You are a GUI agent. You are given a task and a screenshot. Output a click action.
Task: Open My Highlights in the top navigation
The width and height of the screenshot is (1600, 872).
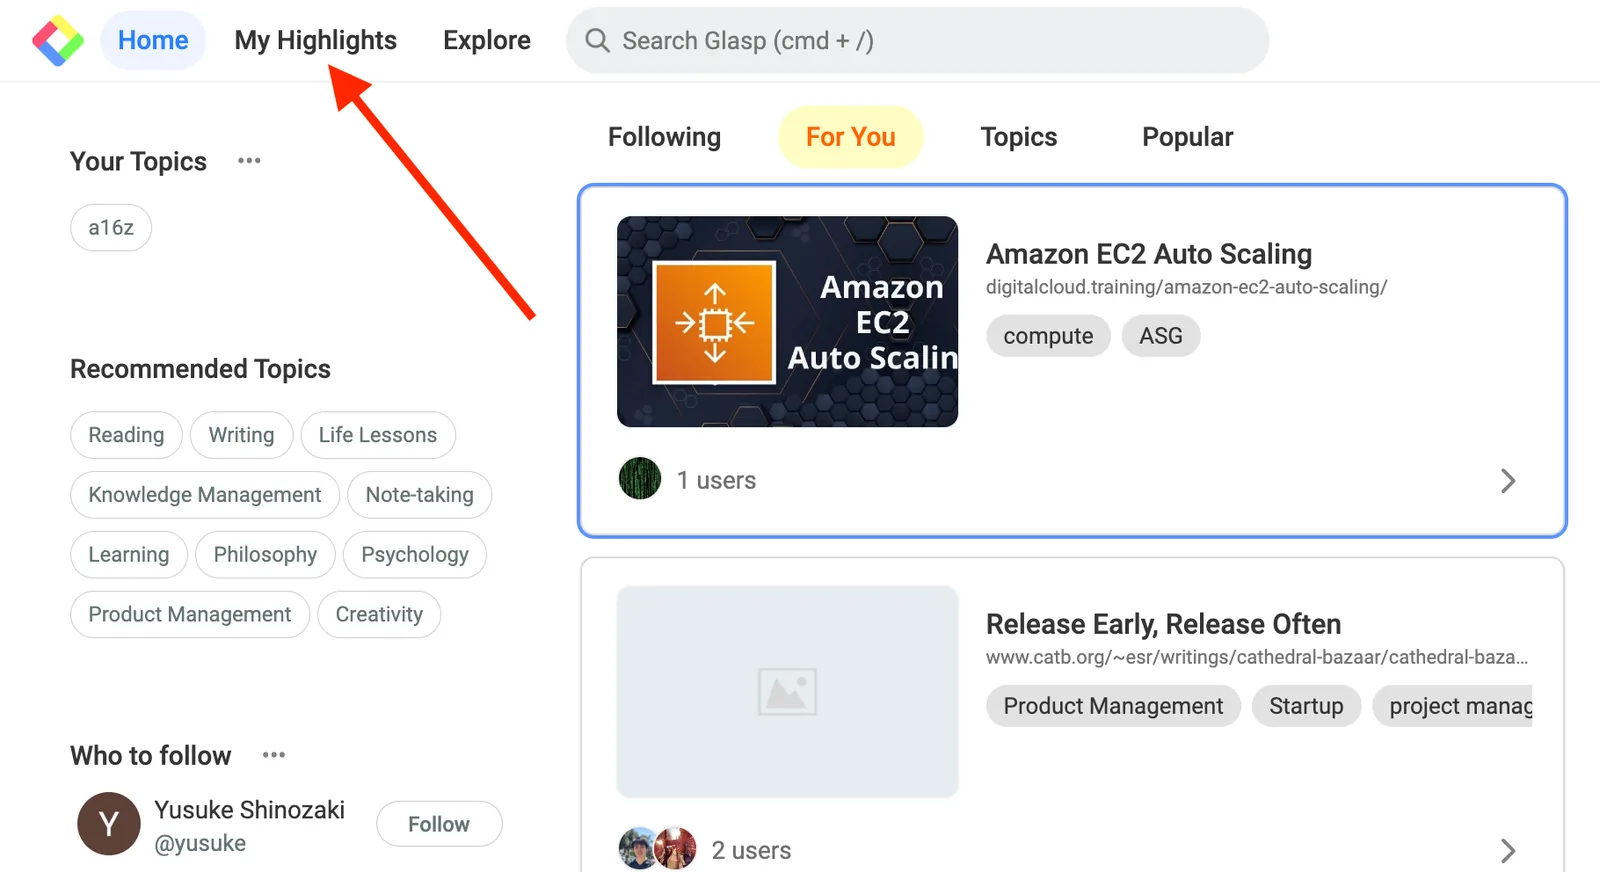[315, 40]
